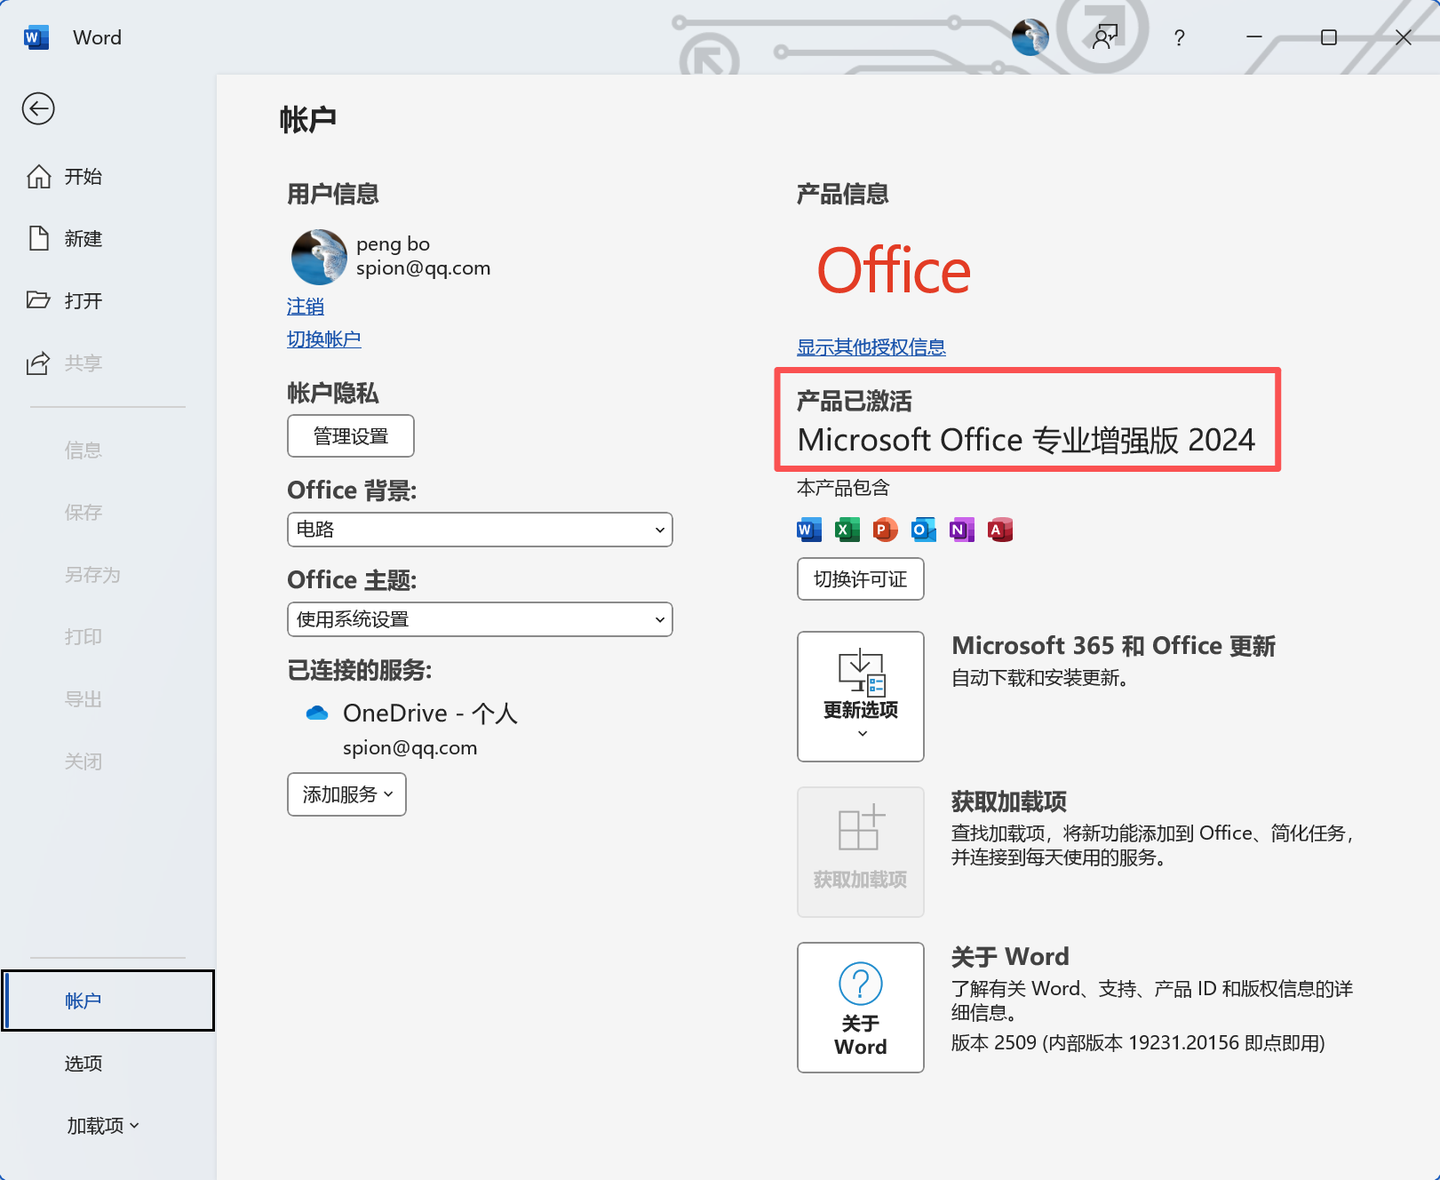The width and height of the screenshot is (1440, 1180).
Task: Click the Microsoft 365 和 Office 更新 heading
Action: tap(1113, 646)
